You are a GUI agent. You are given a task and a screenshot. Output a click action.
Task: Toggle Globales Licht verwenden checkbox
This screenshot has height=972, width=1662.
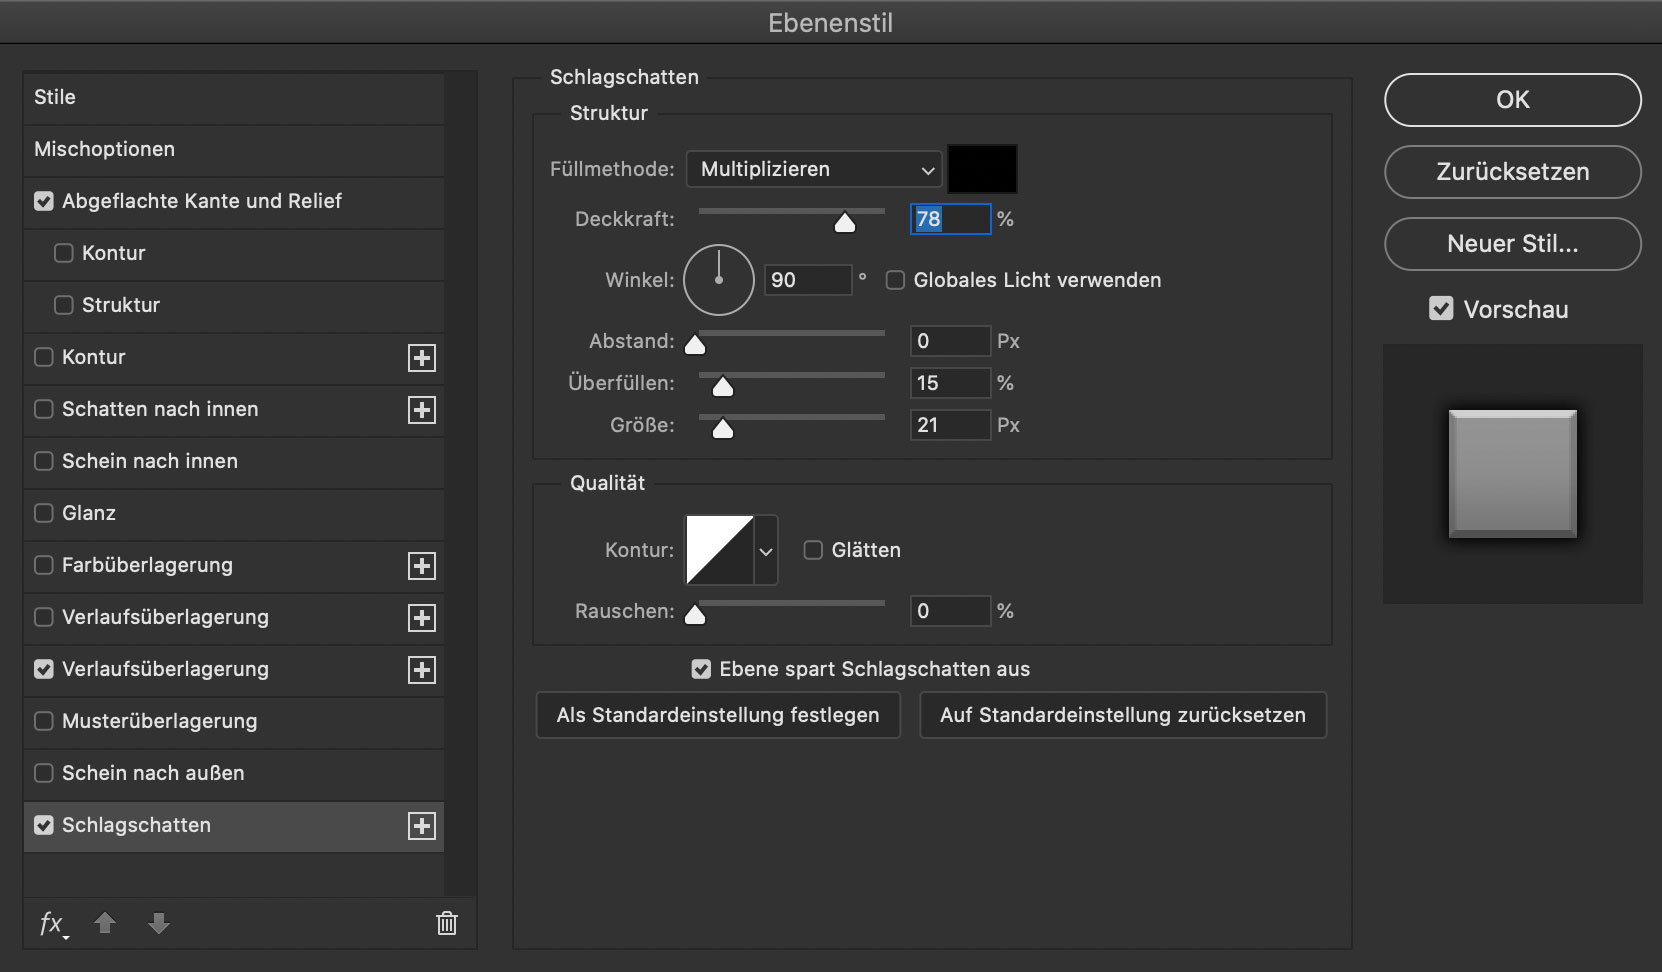coord(896,280)
